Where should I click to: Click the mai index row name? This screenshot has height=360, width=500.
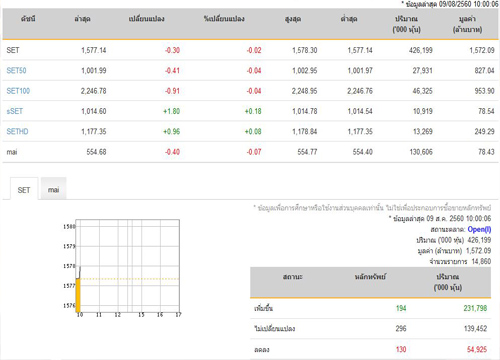(x=12, y=152)
